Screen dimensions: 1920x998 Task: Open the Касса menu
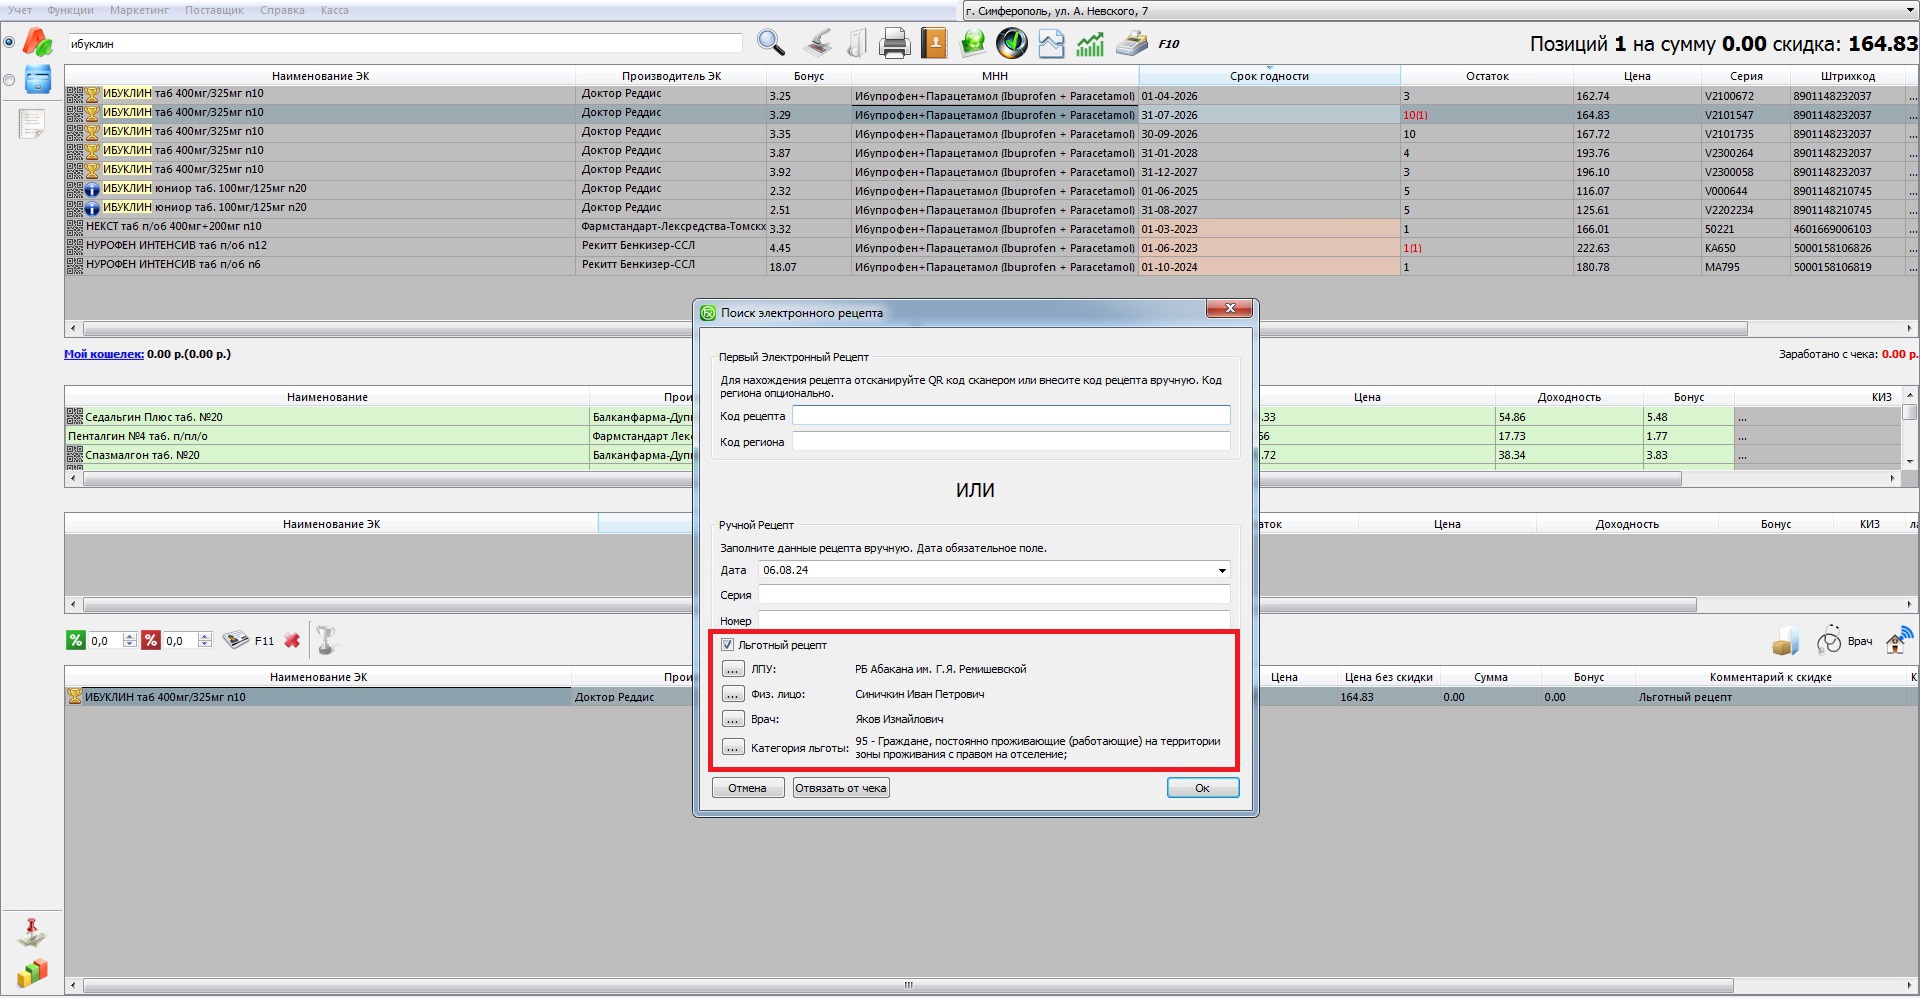point(334,10)
